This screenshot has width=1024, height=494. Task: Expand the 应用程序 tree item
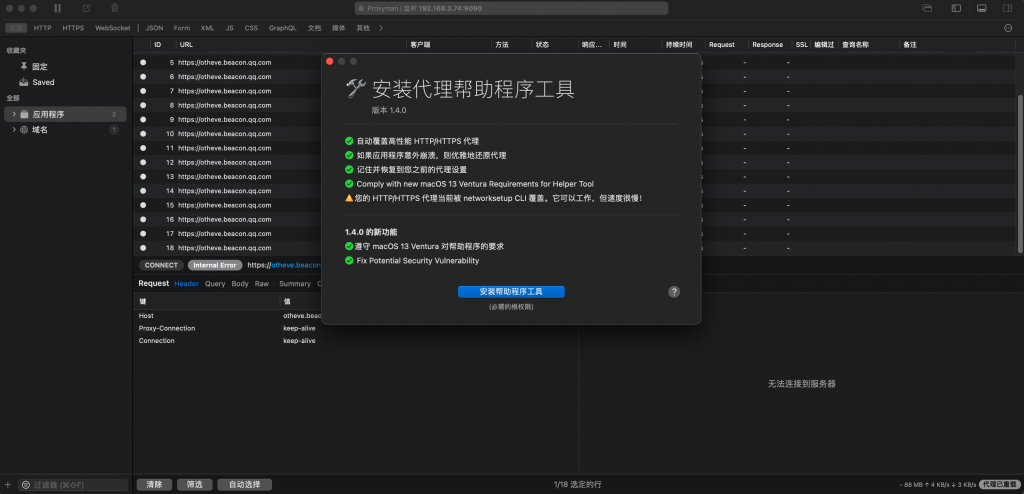point(14,114)
